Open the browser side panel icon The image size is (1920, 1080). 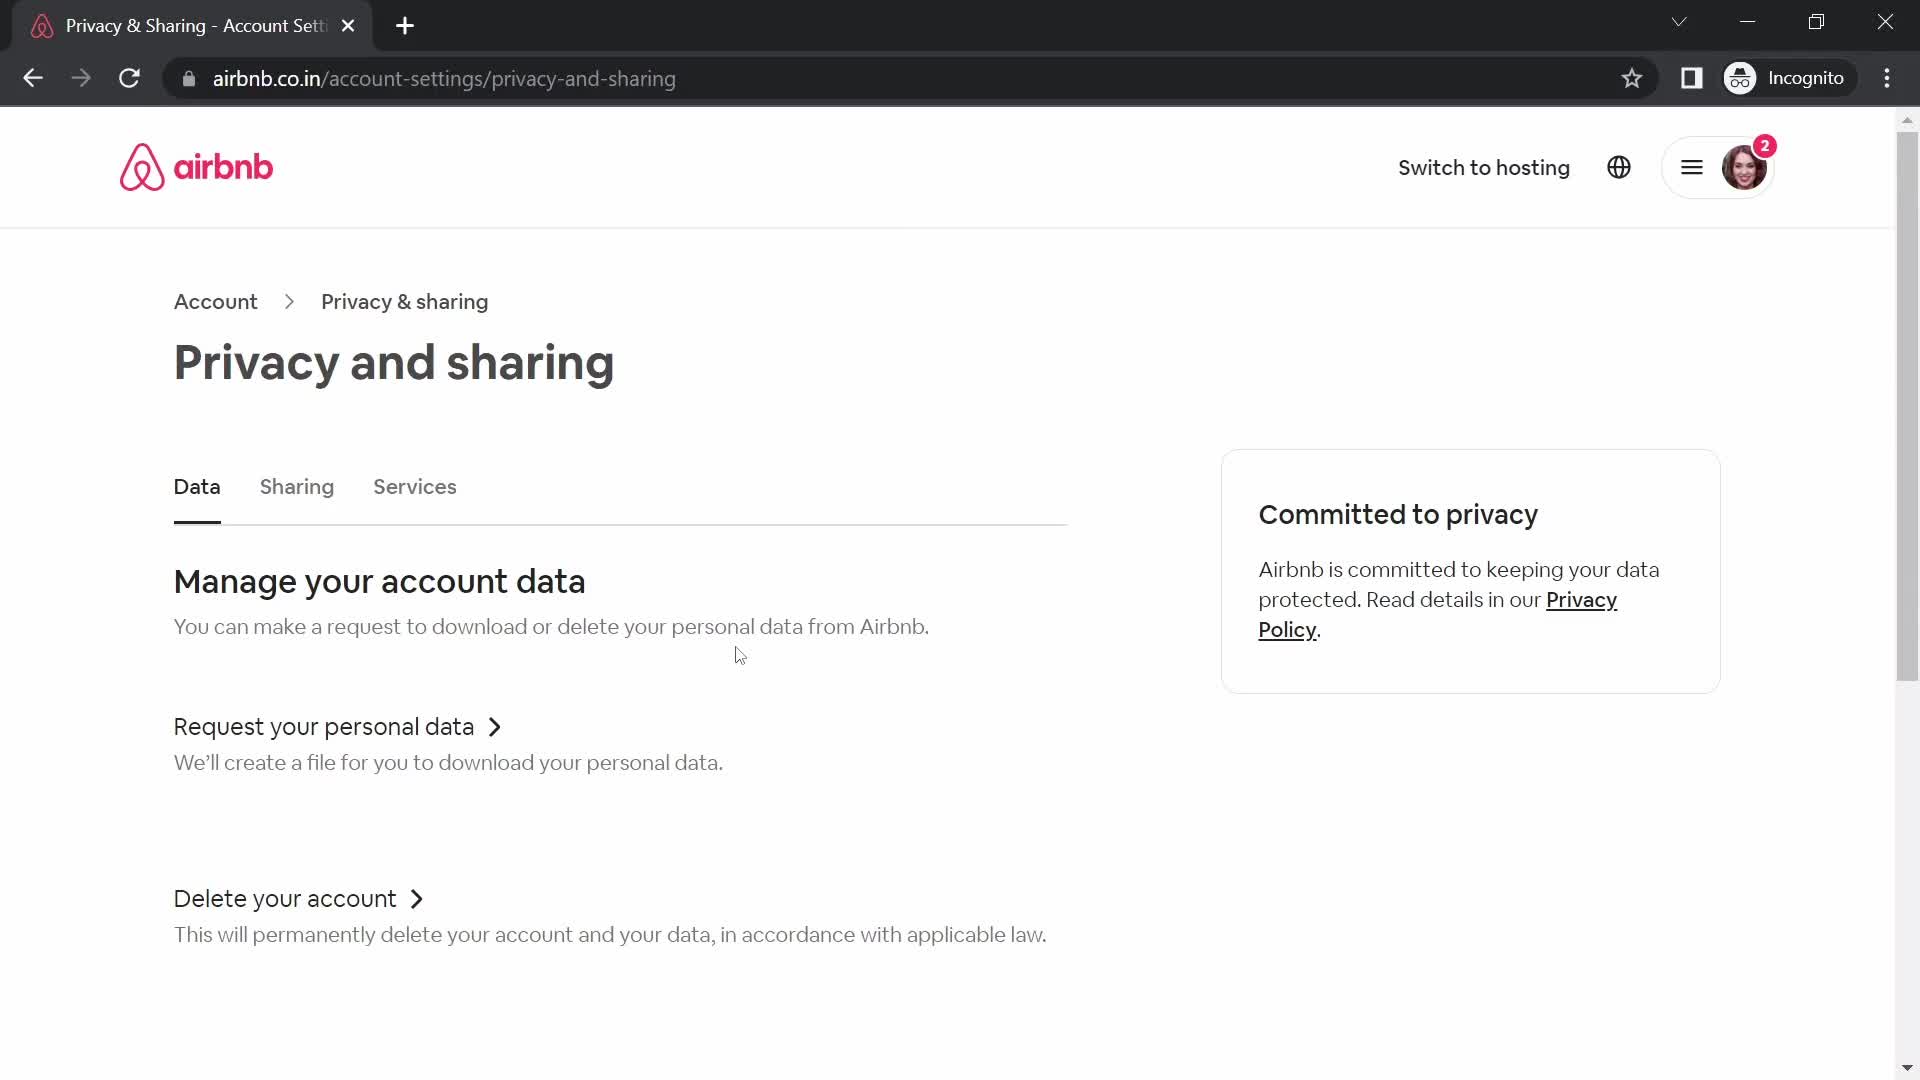(1691, 78)
